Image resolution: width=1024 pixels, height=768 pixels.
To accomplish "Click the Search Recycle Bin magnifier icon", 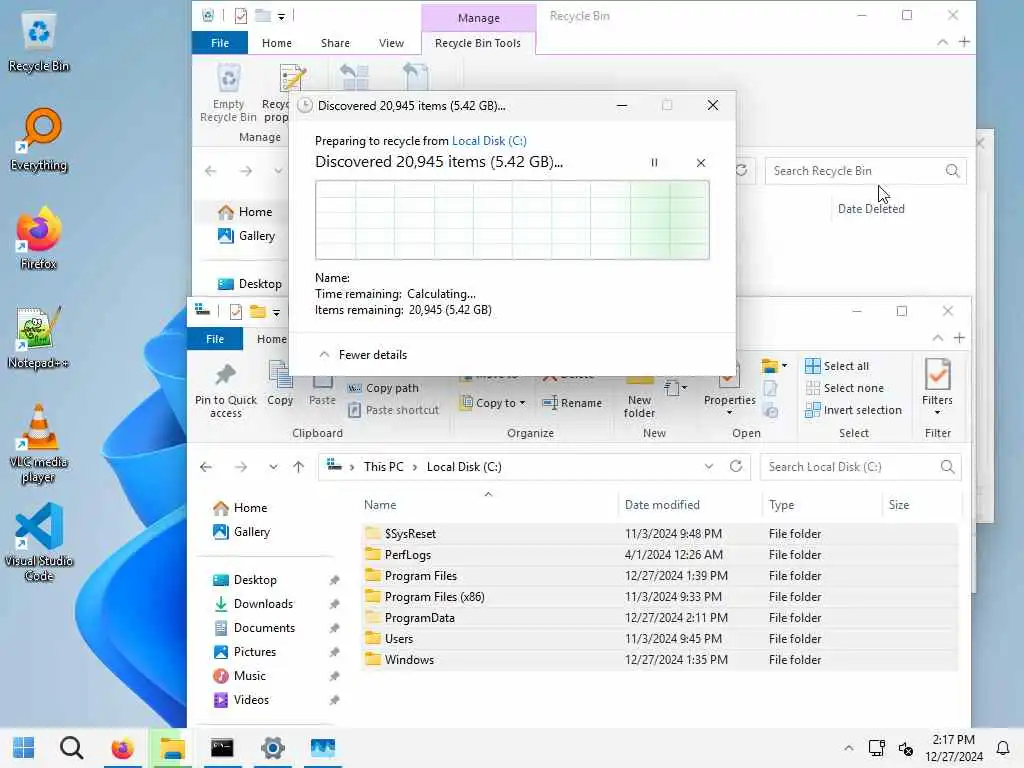I will [952, 171].
